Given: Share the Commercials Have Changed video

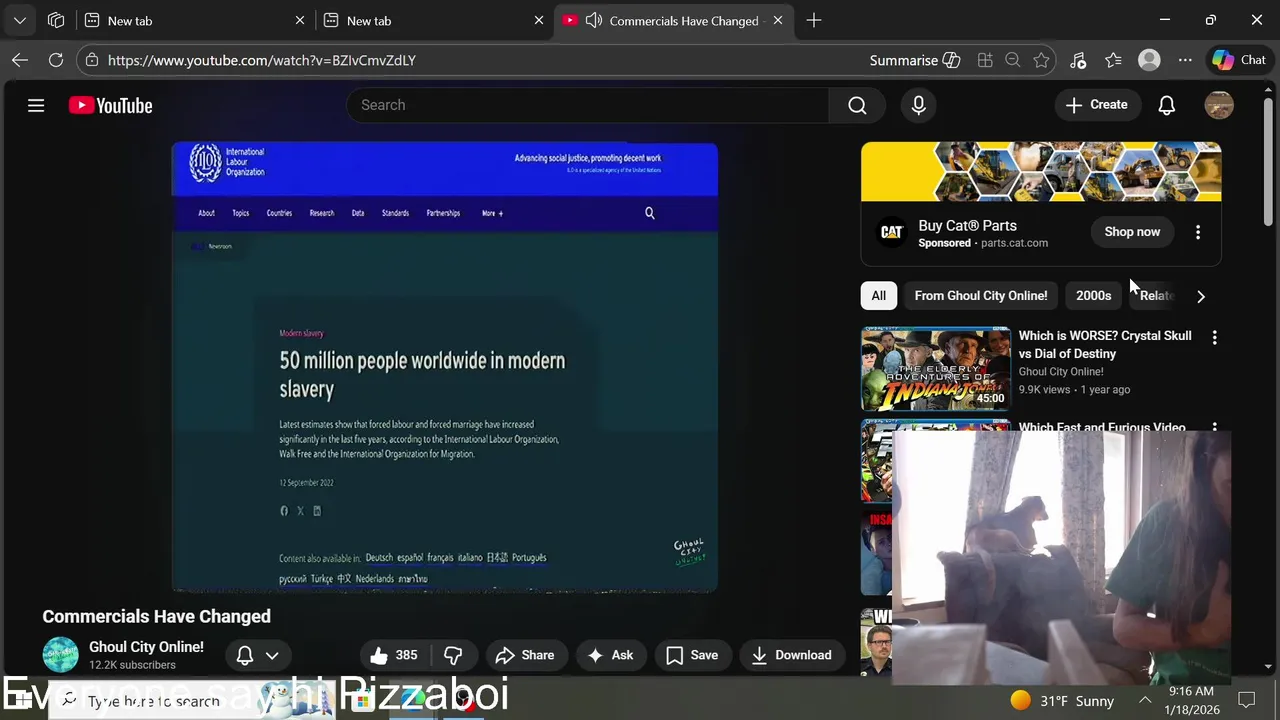Looking at the screenshot, I should 525,655.
